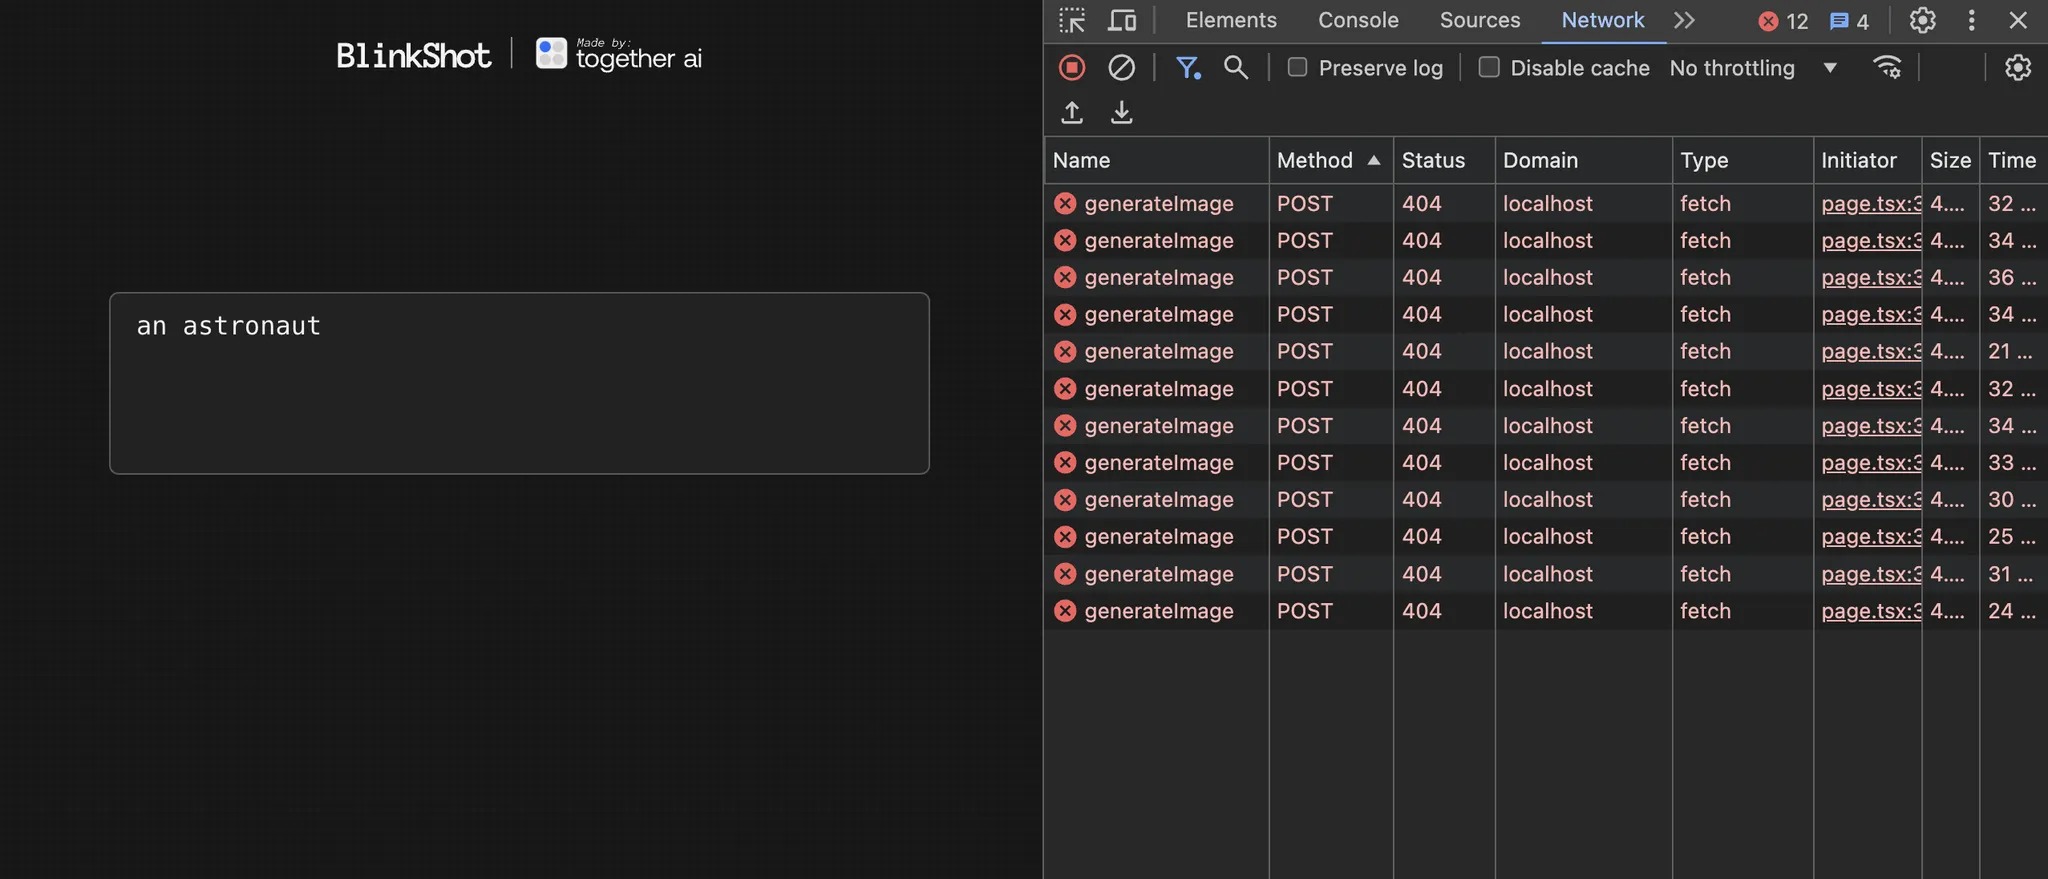Open network conditions wifi icon
The height and width of the screenshot is (879, 2048).
(x=1887, y=67)
